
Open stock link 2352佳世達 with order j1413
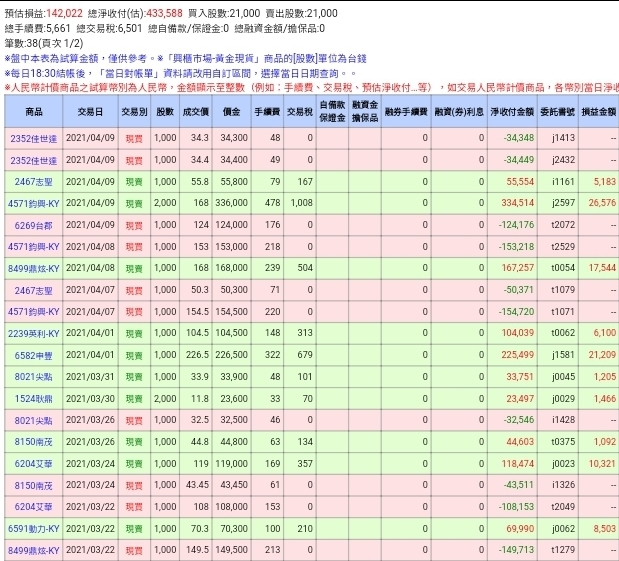pos(34,139)
